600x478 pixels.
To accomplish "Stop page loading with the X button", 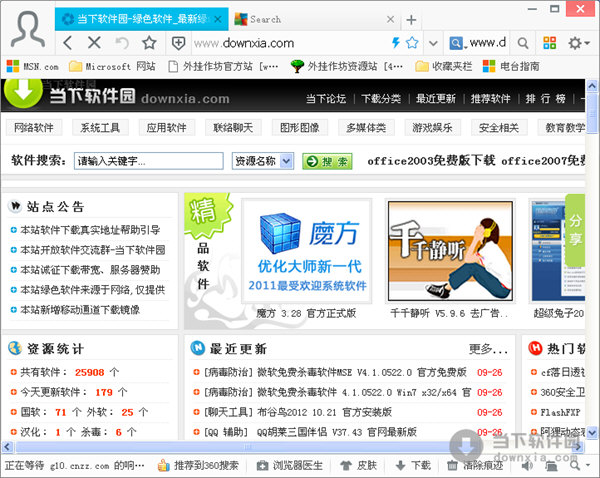I will point(94,43).
